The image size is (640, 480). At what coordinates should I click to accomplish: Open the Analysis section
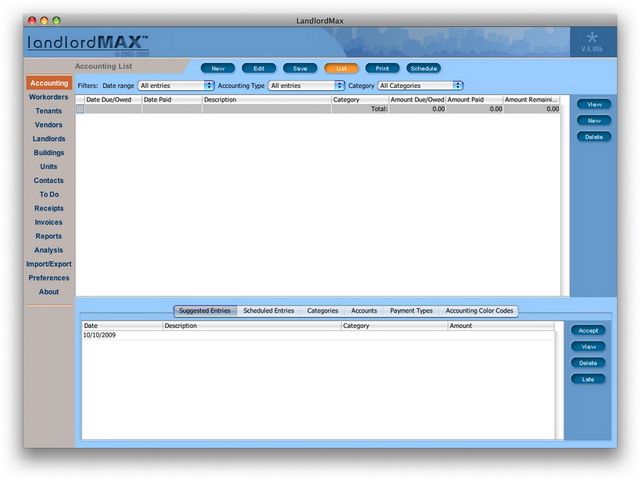(x=49, y=250)
